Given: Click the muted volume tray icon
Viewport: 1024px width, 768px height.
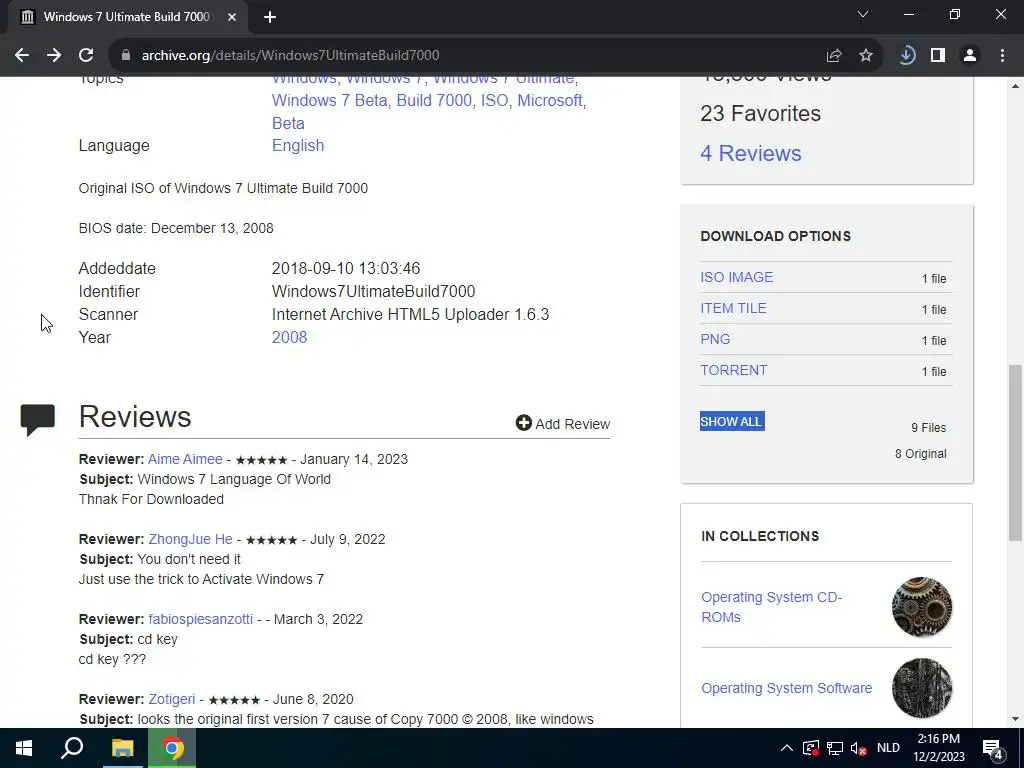Looking at the screenshot, I should click(x=859, y=748).
